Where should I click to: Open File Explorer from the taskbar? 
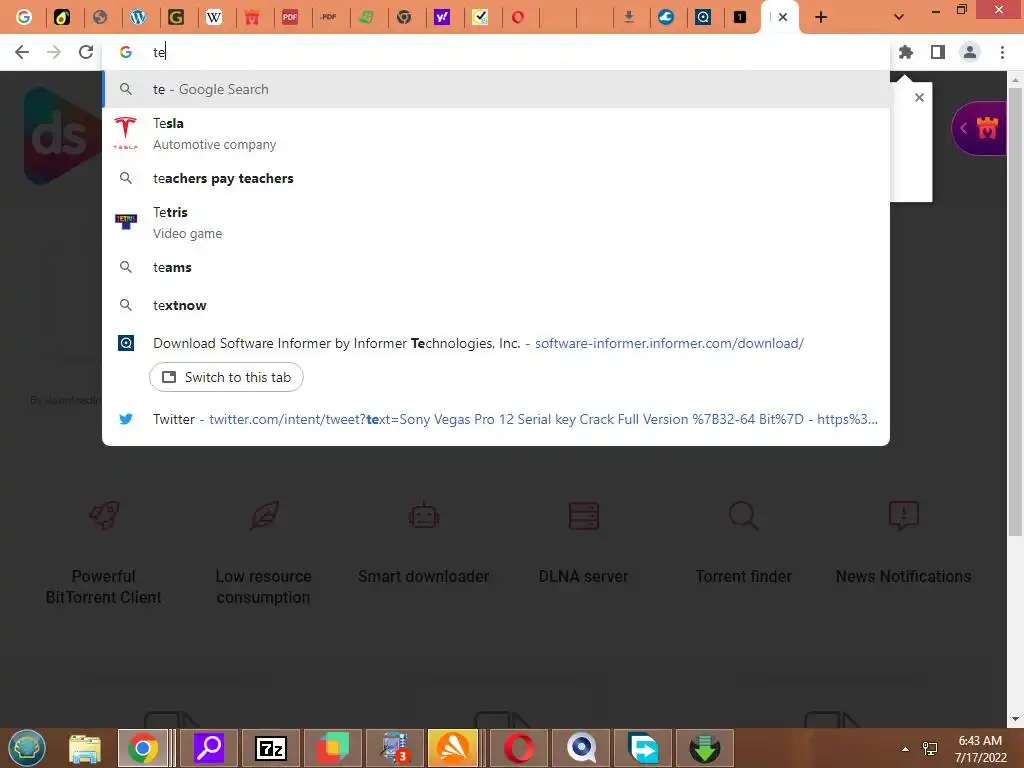click(x=85, y=748)
